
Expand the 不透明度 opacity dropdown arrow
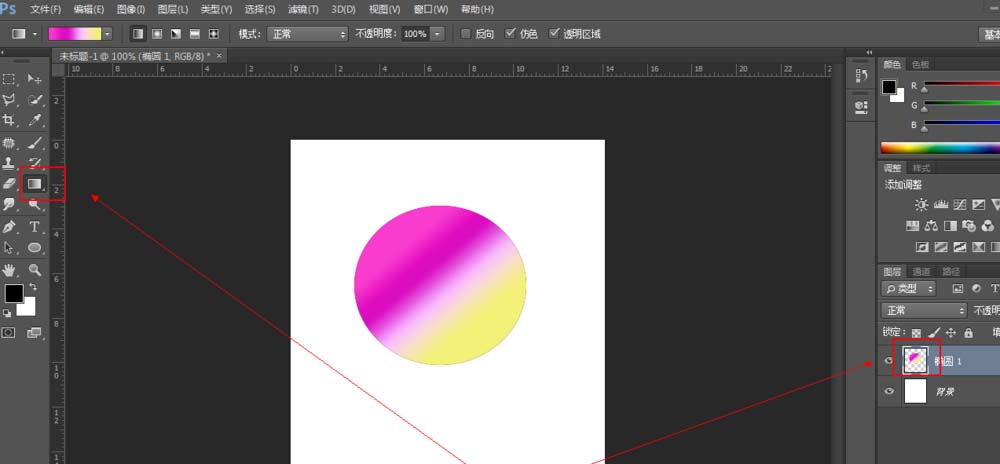click(437, 34)
